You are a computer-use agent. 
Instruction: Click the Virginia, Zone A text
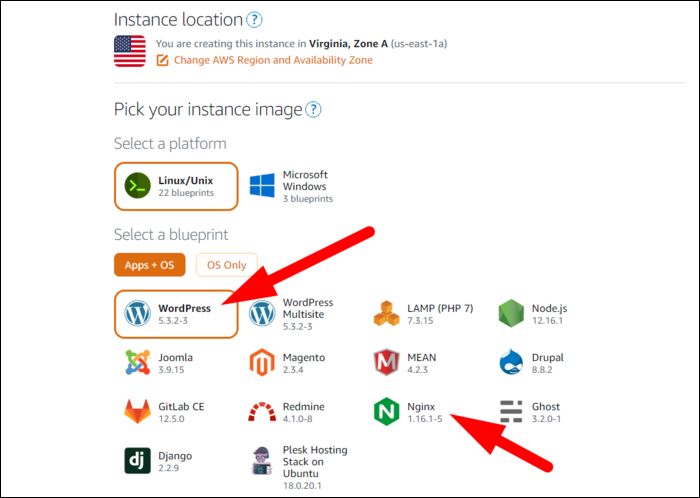(x=348, y=44)
